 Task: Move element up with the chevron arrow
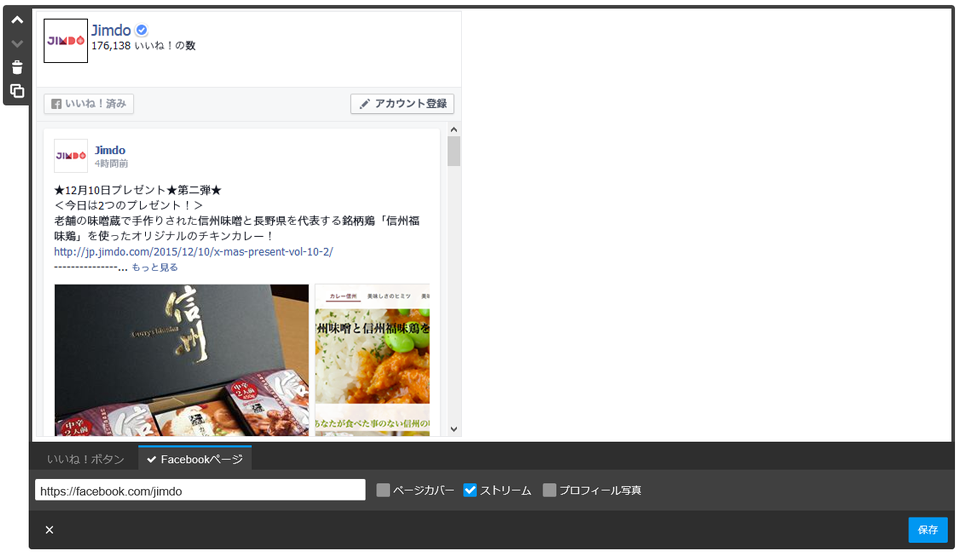coord(17,20)
